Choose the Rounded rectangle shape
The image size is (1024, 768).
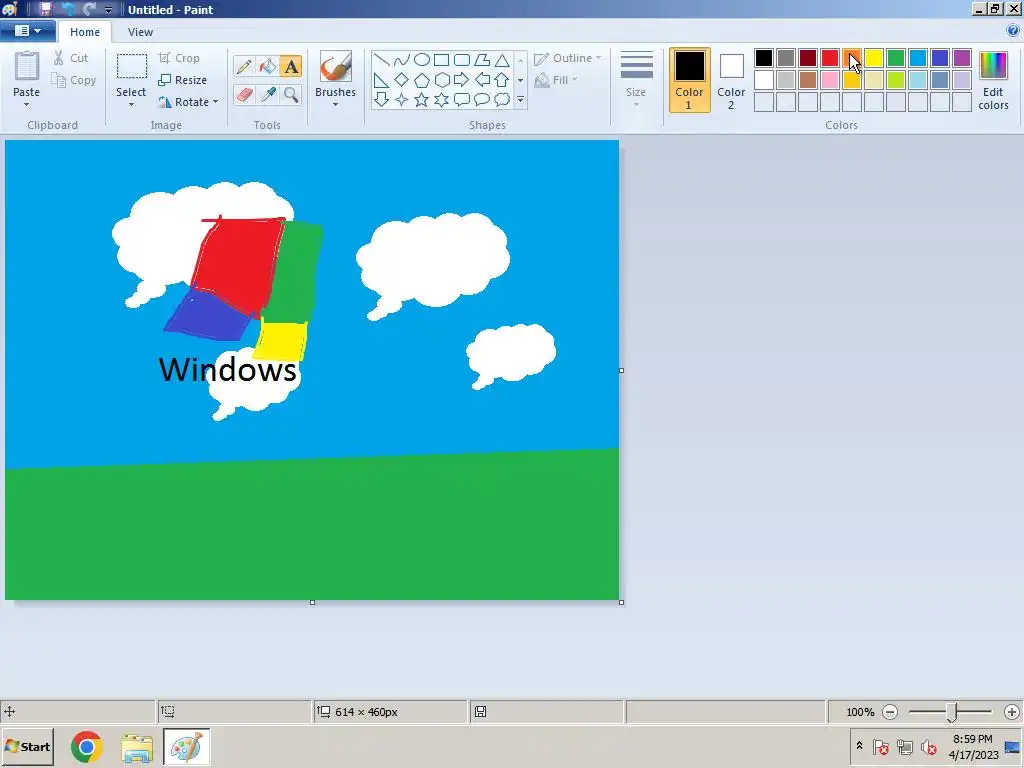[462, 60]
